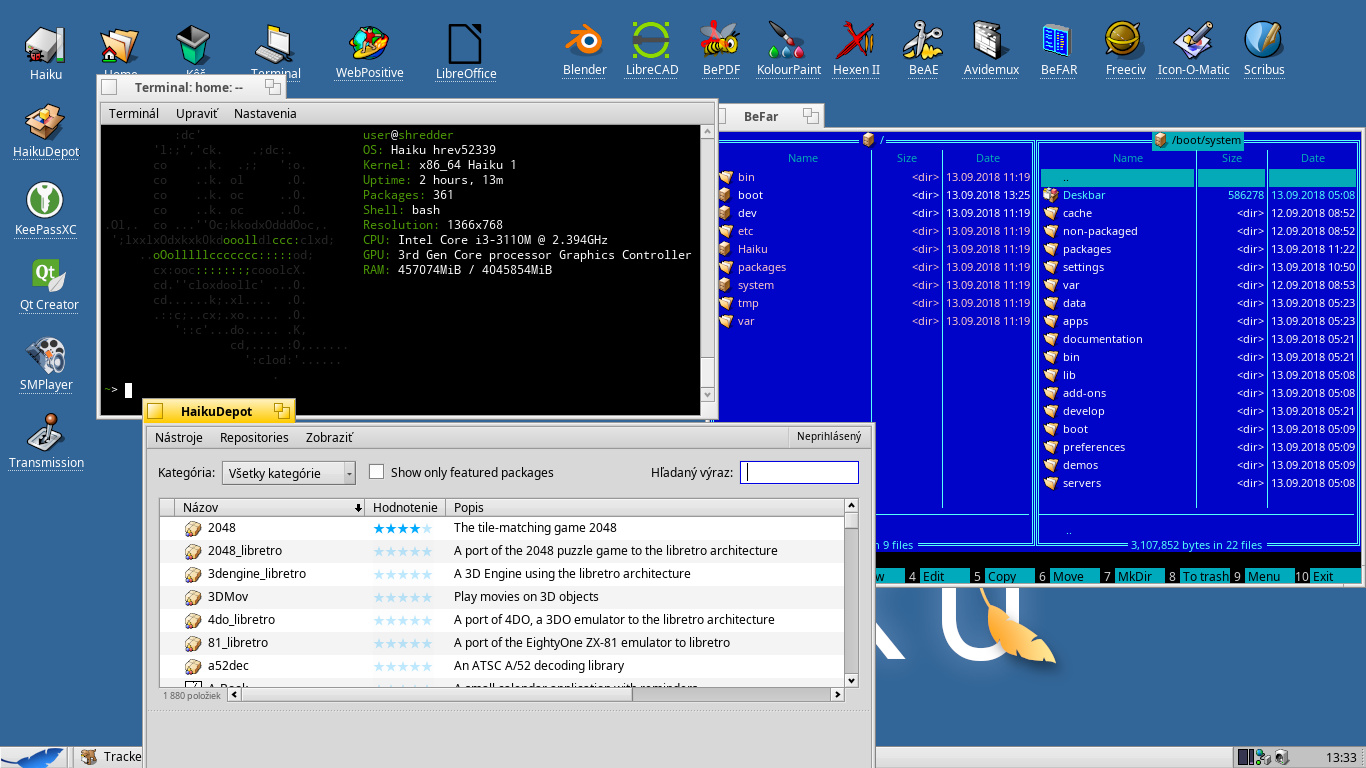Select 81_libretro package row
This screenshot has width=1366, height=768.
(502, 643)
